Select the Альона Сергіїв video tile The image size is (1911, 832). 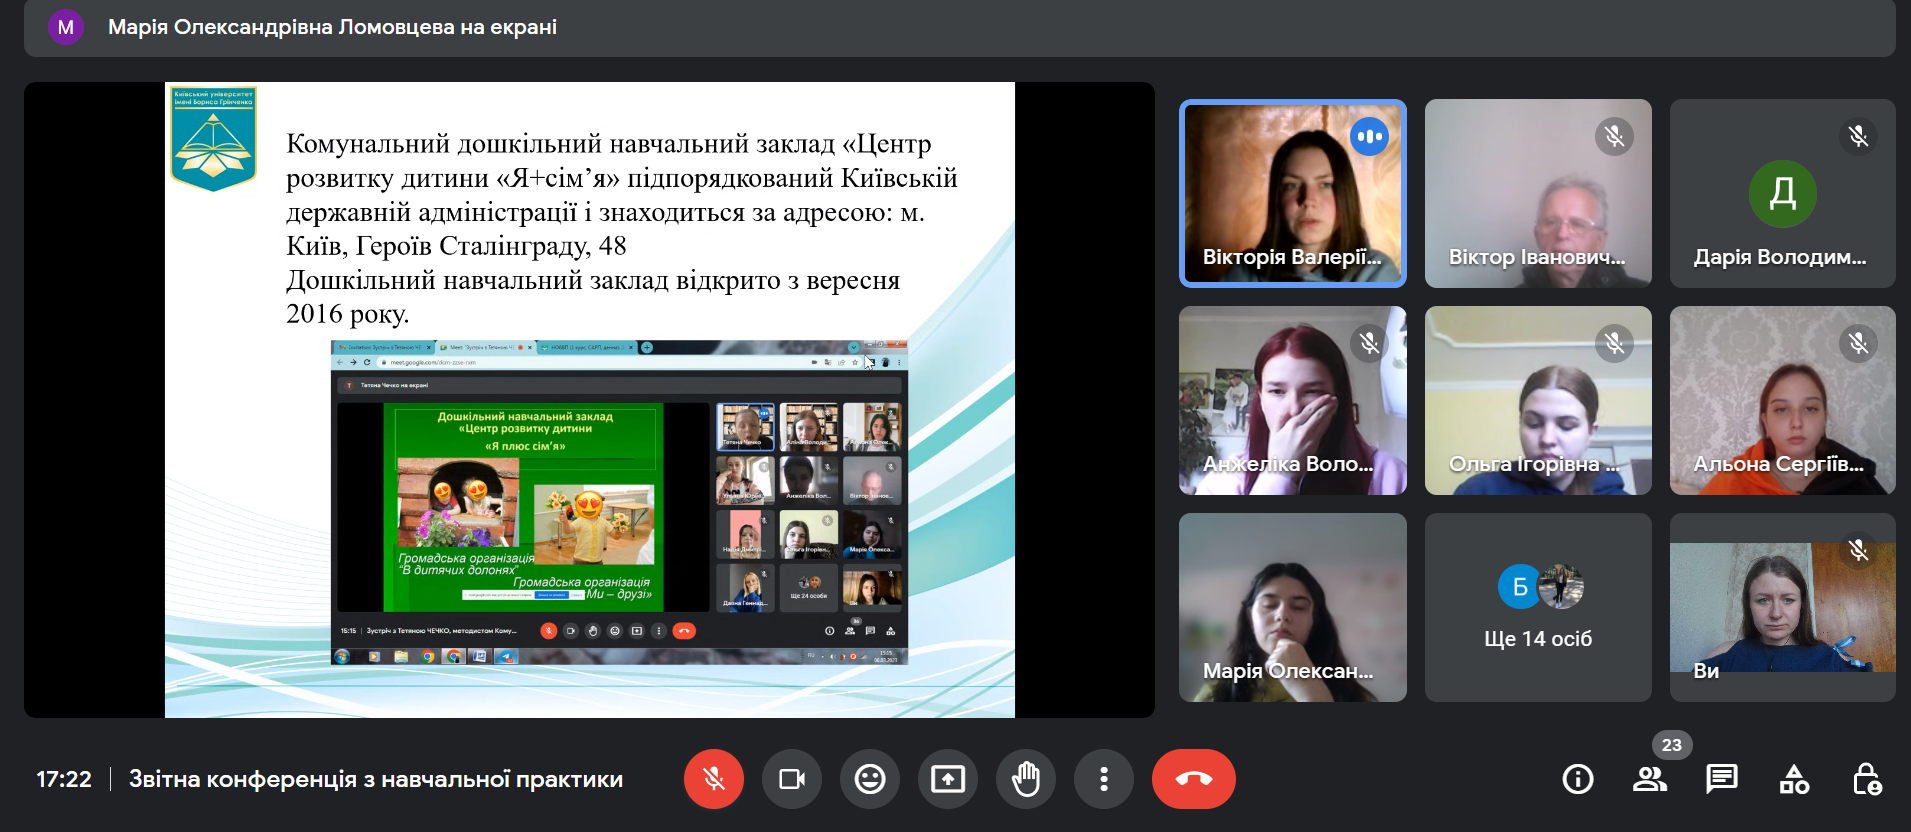(1782, 400)
